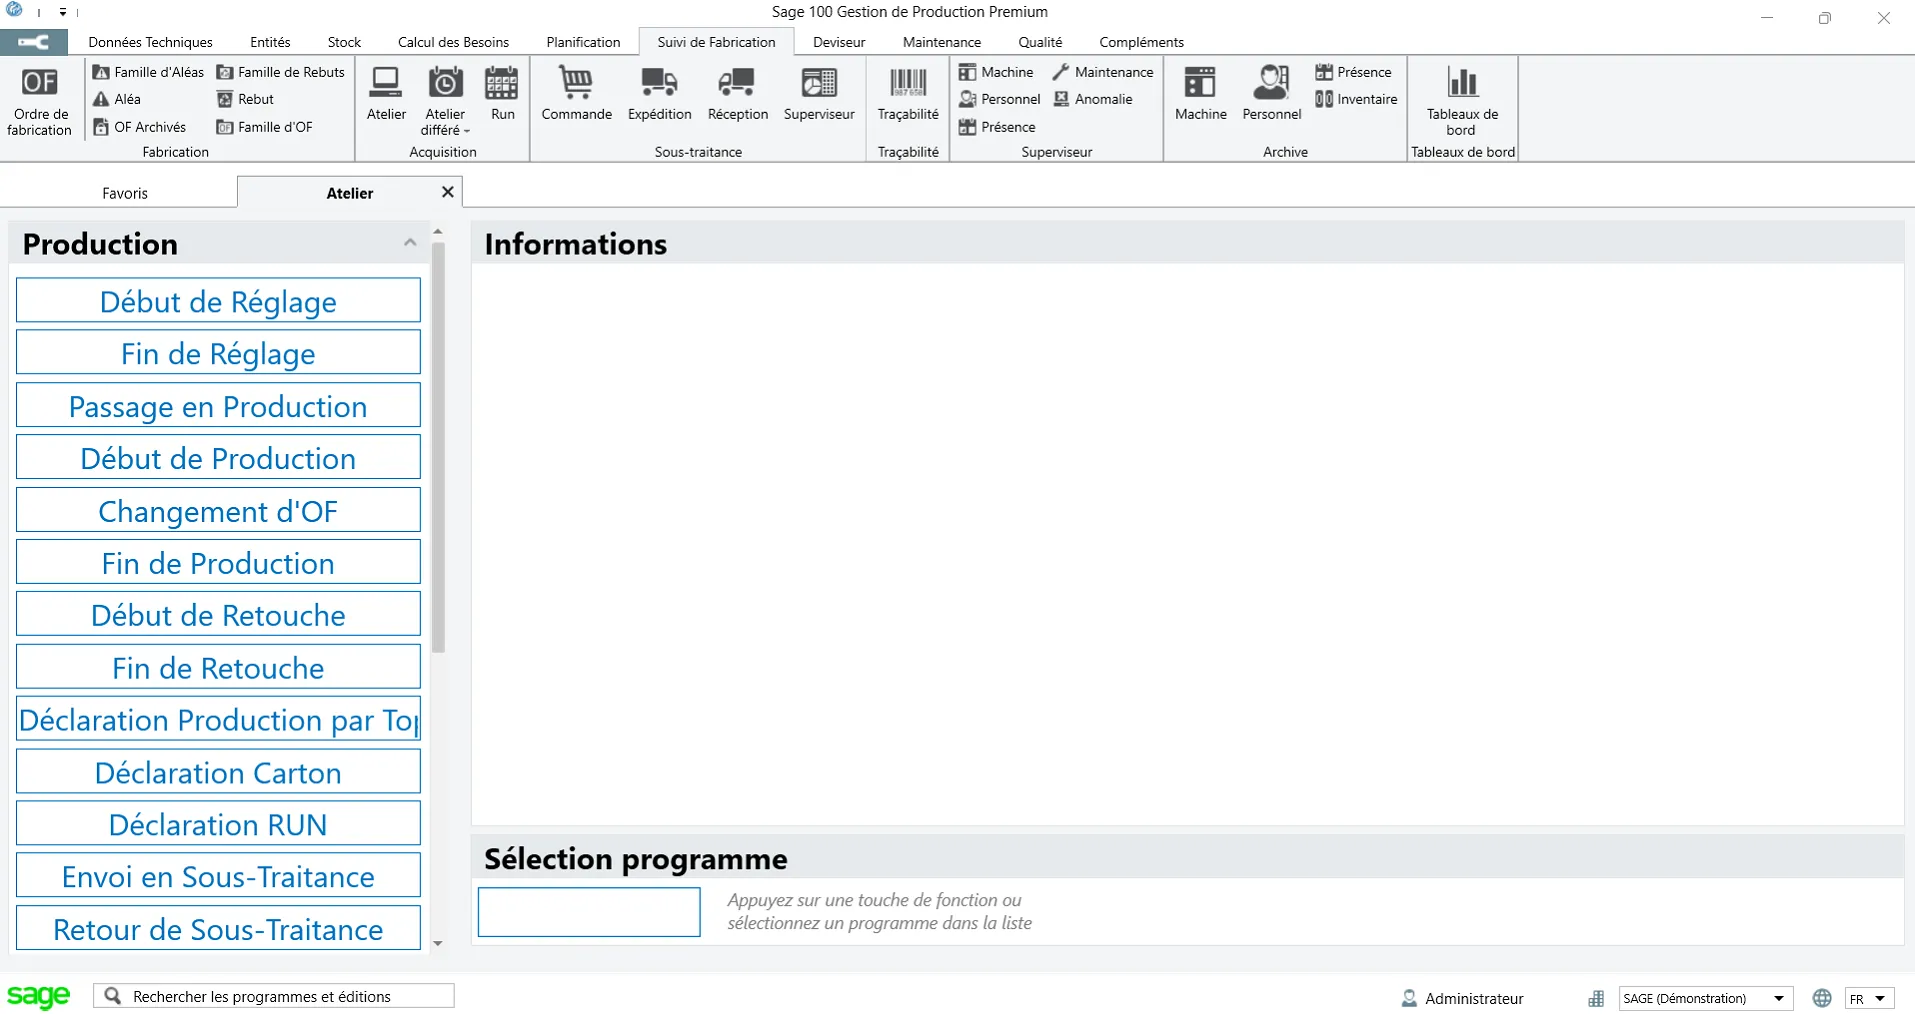Click the wrench application menu button
Screen dimensions: 1915x1014
point(34,42)
